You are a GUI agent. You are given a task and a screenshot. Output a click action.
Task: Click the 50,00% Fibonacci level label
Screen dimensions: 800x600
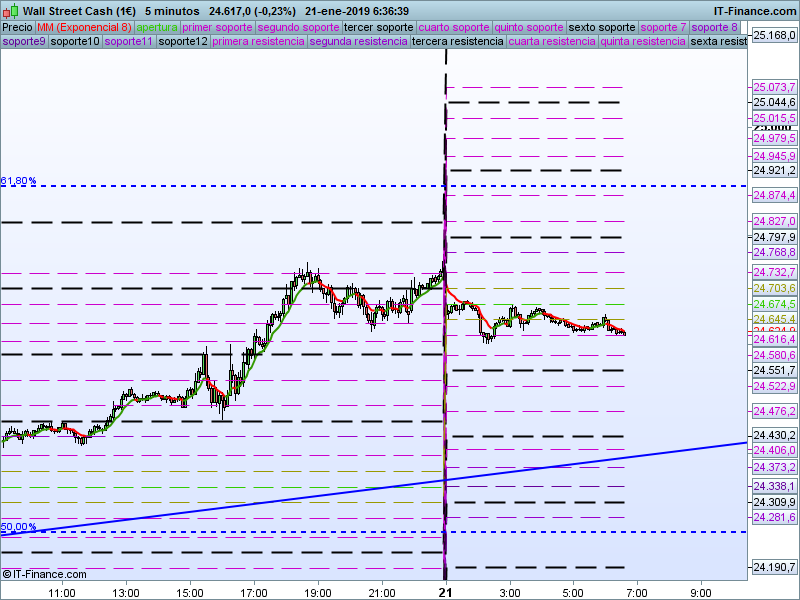[19, 527]
